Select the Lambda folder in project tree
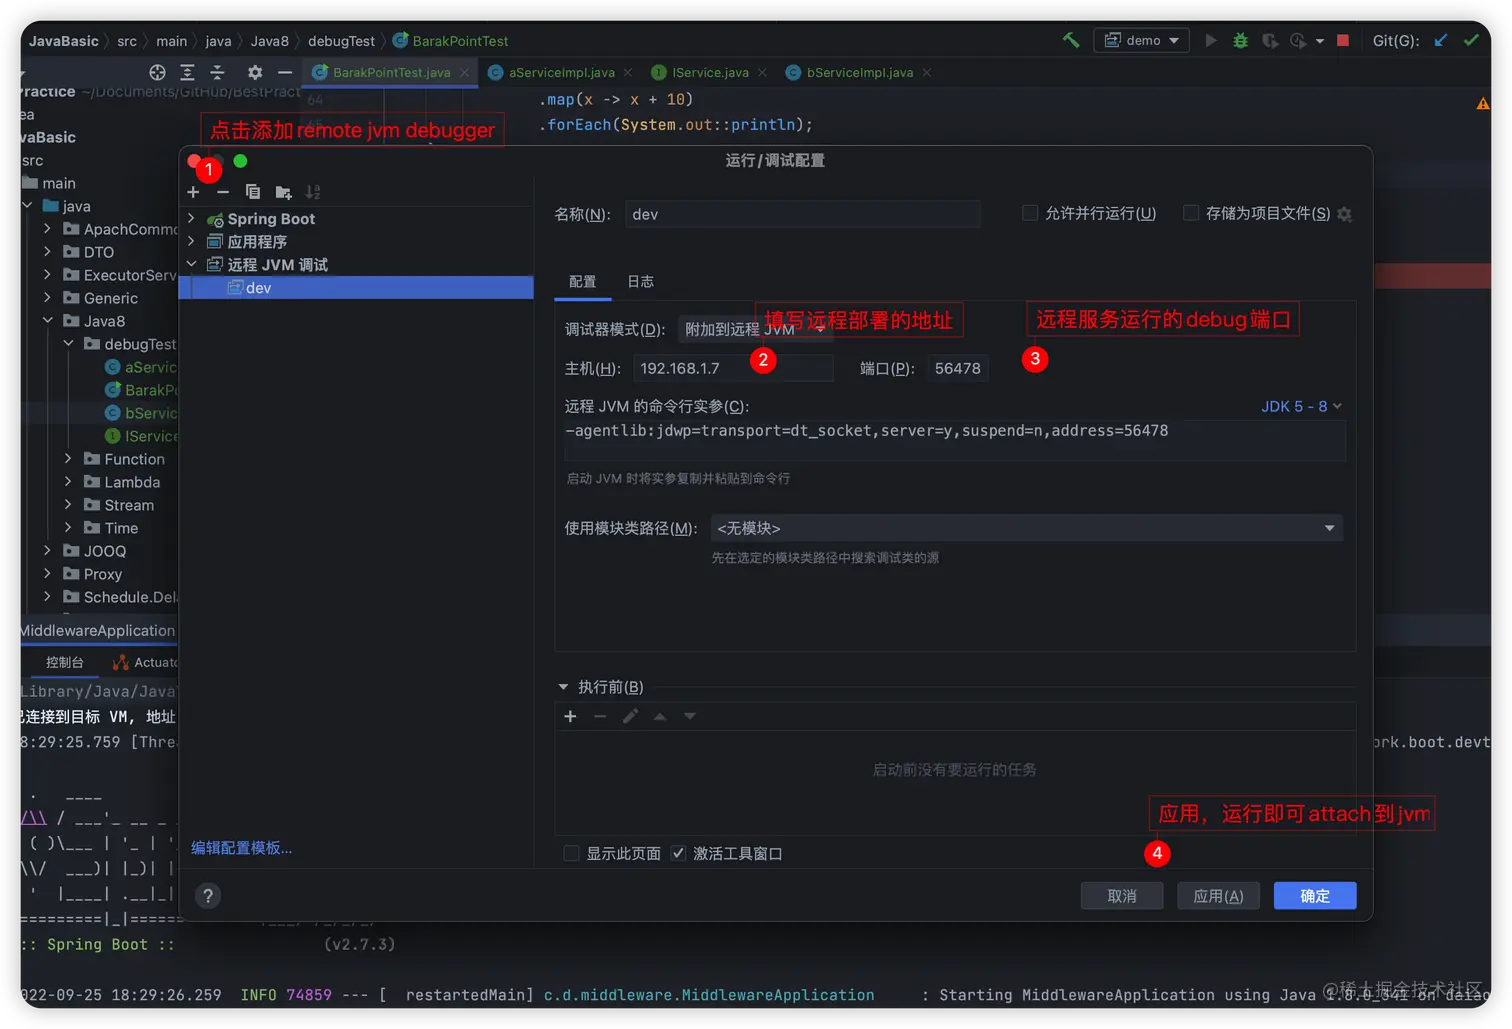 (132, 482)
